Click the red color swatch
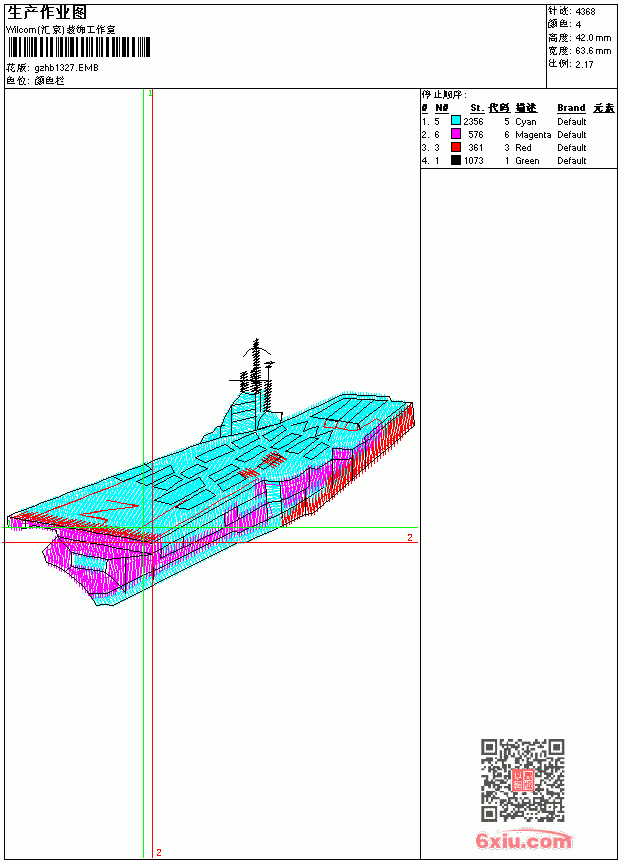Viewport: 620px width, 860px height. coord(455,147)
